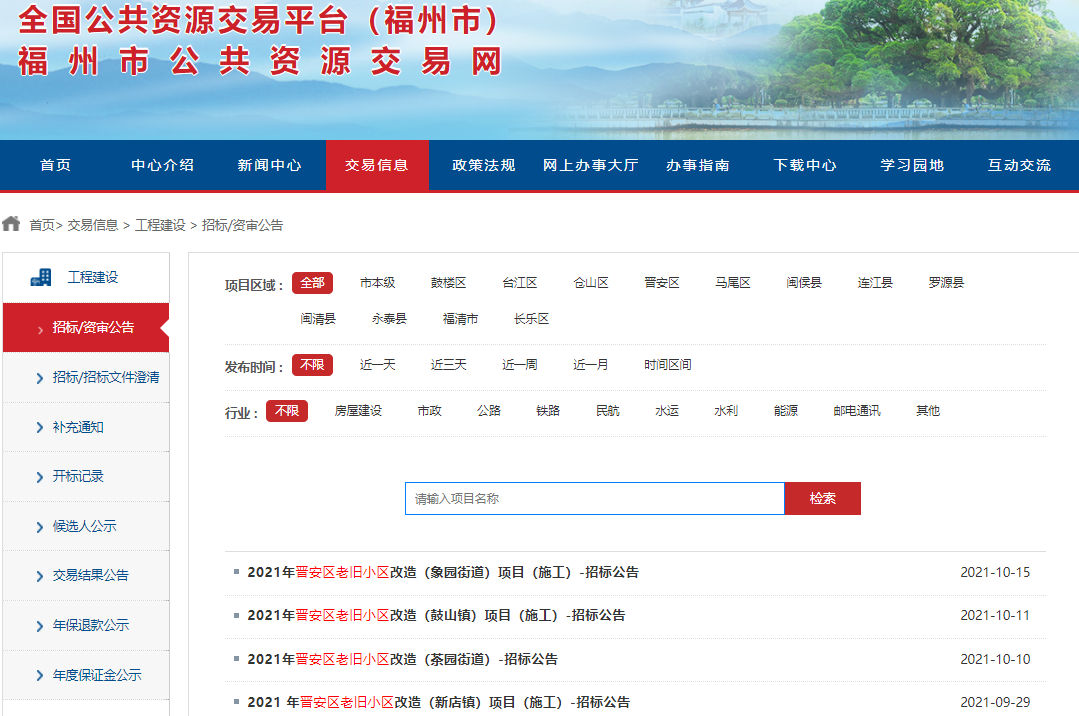Open 象园街道 project 招标公告 link

[443, 573]
